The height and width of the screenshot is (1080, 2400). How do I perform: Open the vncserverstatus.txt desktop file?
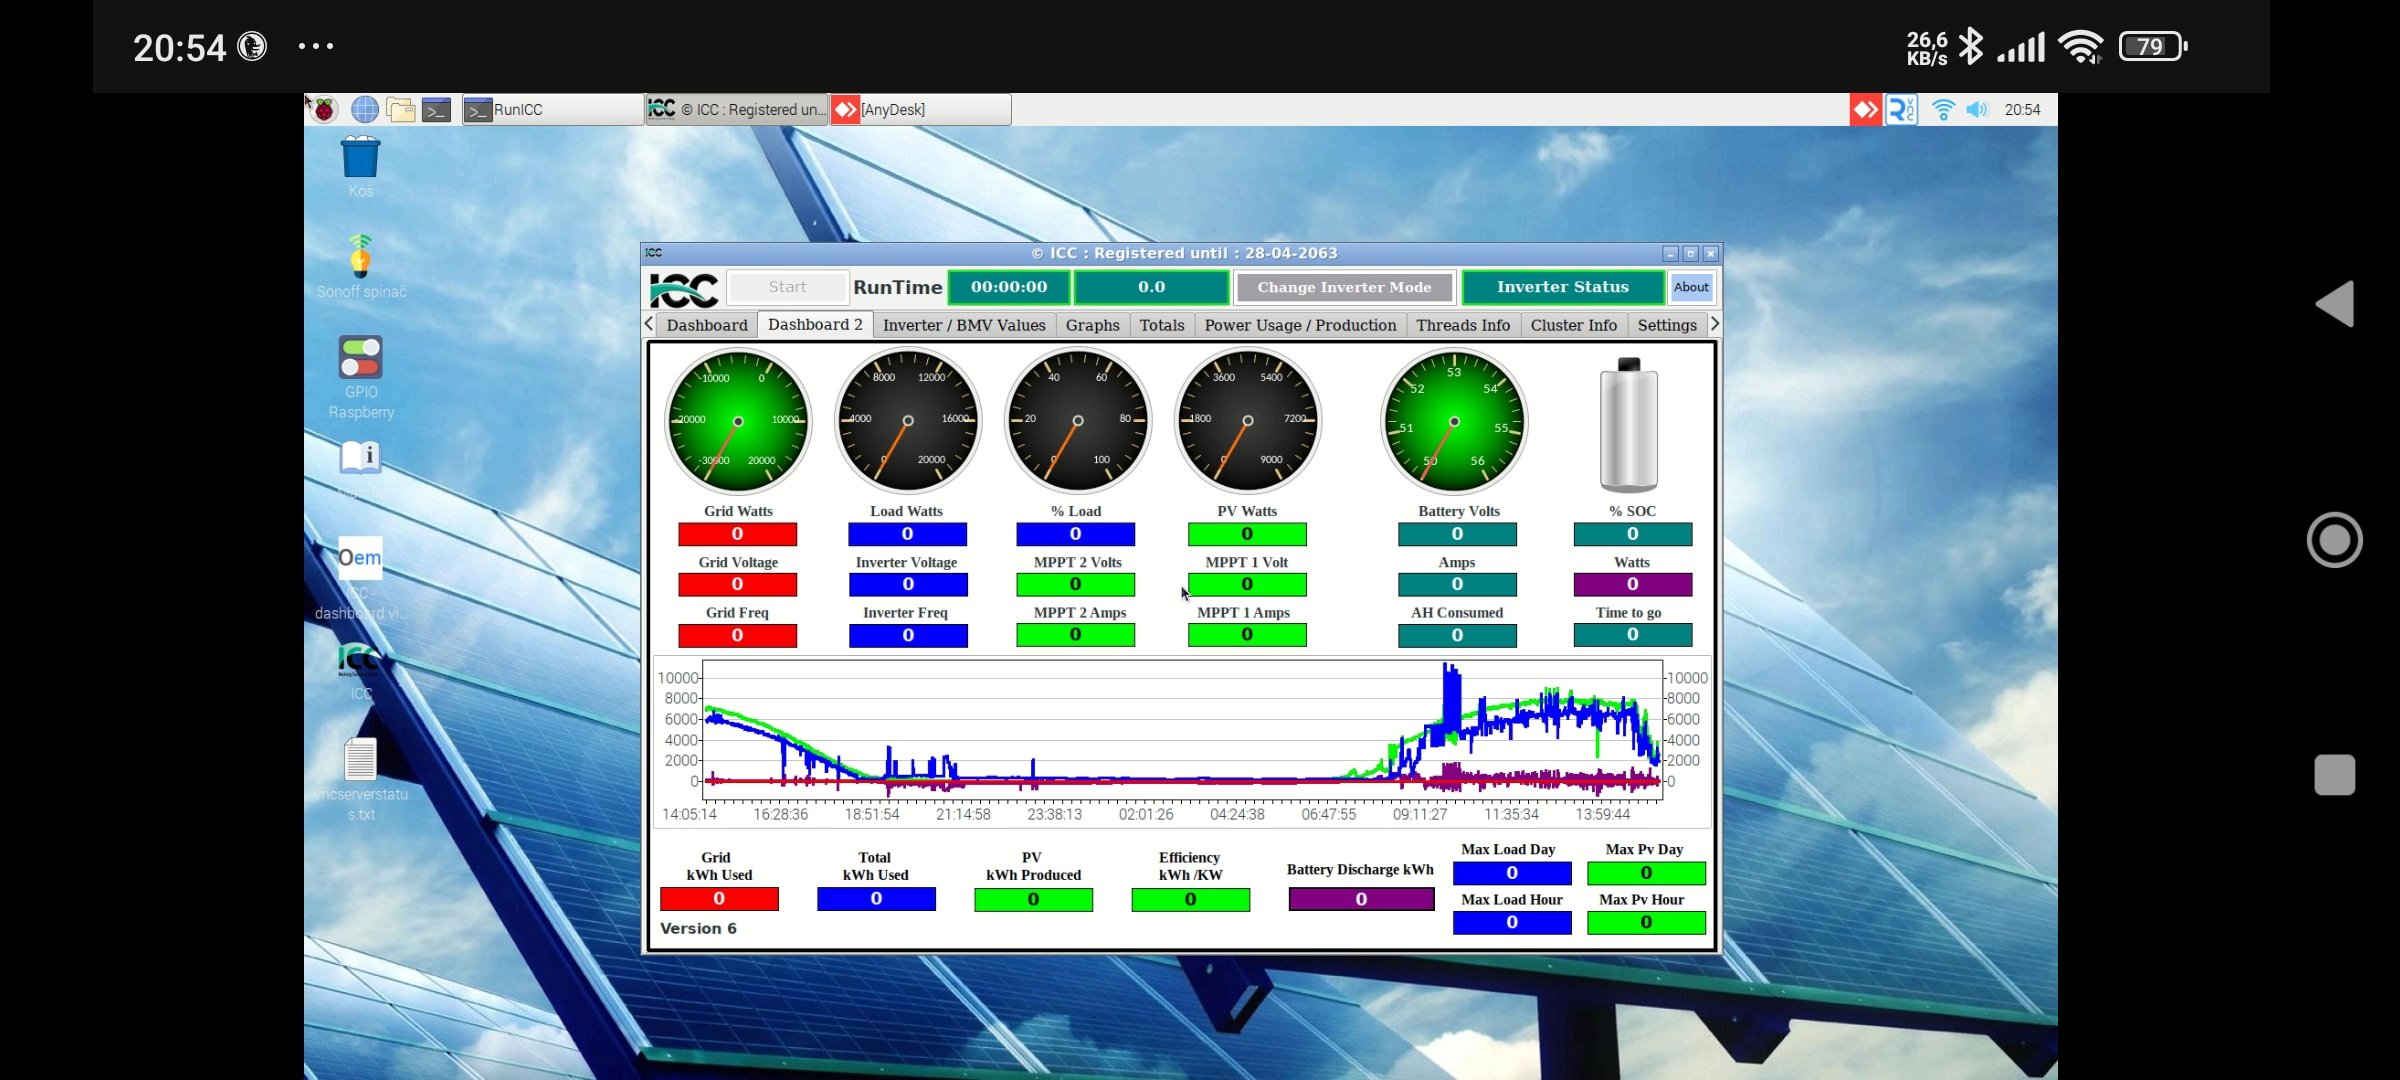click(361, 762)
